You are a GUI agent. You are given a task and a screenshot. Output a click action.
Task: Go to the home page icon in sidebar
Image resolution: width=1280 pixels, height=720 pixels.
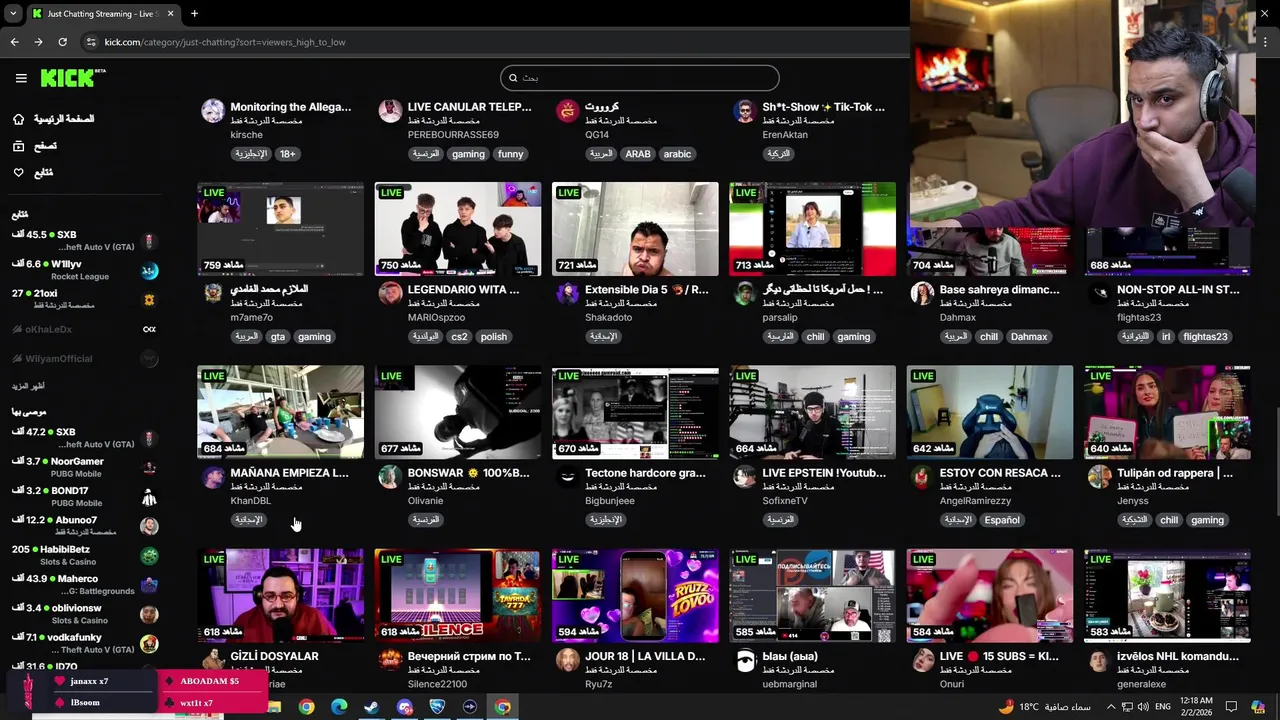tap(18, 119)
